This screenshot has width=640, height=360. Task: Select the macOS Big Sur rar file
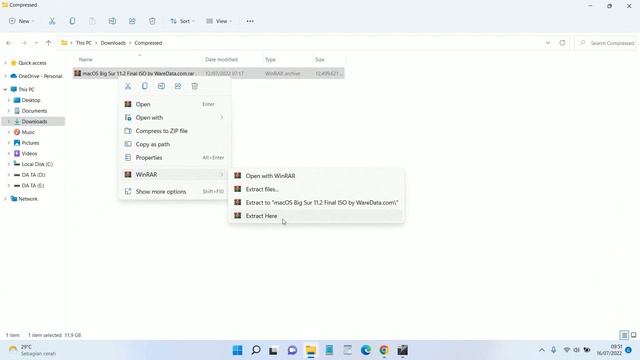[209, 73]
